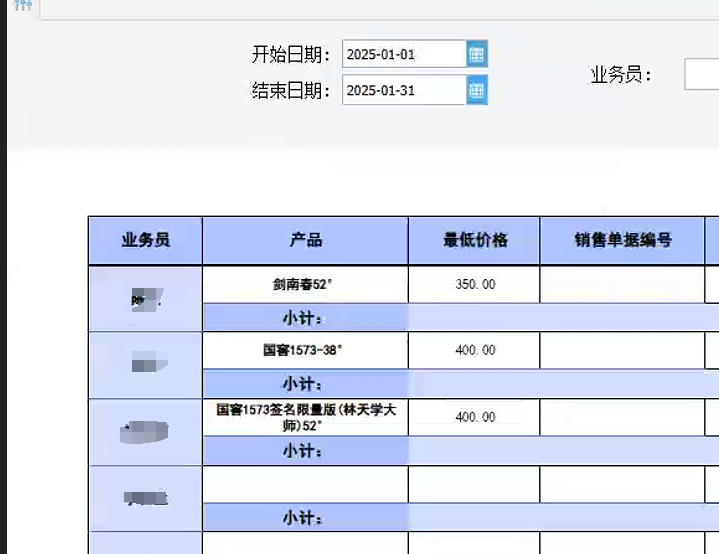This screenshot has width=719, height=554.
Task: Click the 业务员 input box
Action: (702, 74)
